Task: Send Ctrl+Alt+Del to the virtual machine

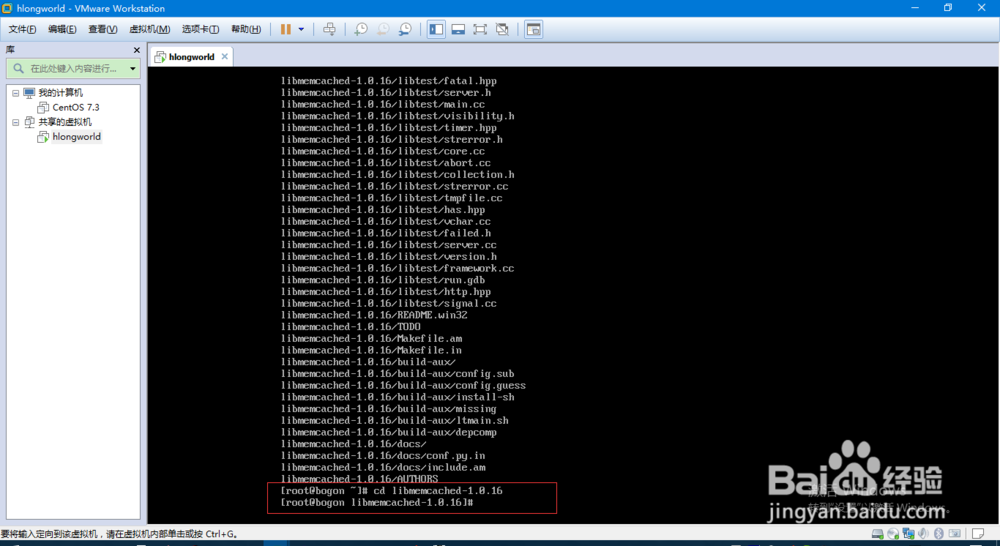Action: coord(329,29)
